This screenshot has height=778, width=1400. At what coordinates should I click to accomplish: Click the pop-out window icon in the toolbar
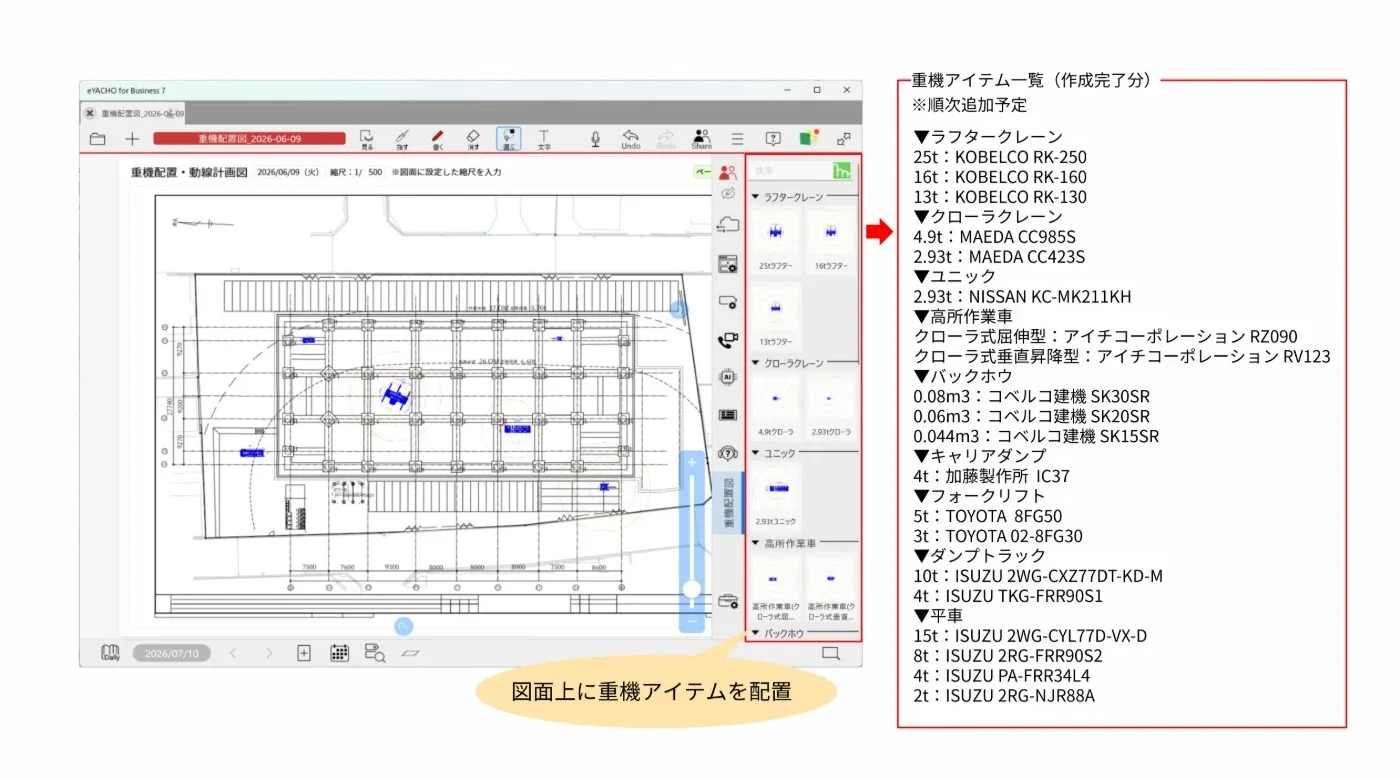coord(844,139)
